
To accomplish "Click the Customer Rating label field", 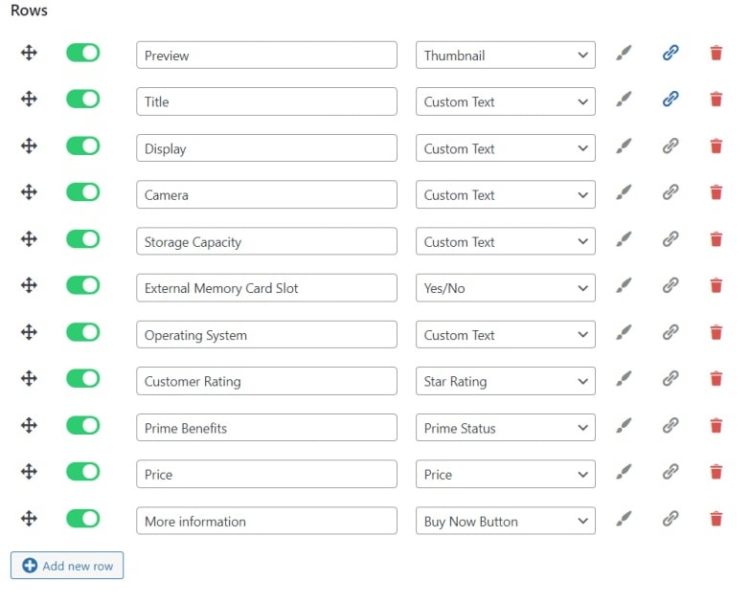I will coord(266,381).
